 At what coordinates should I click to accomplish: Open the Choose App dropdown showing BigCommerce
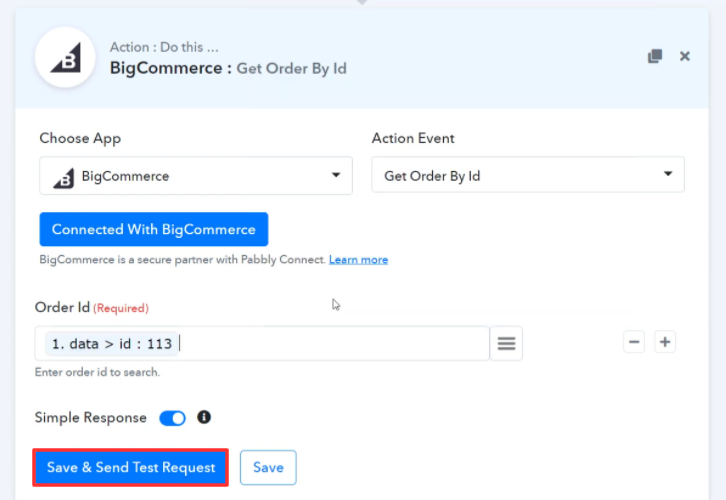tap(196, 175)
